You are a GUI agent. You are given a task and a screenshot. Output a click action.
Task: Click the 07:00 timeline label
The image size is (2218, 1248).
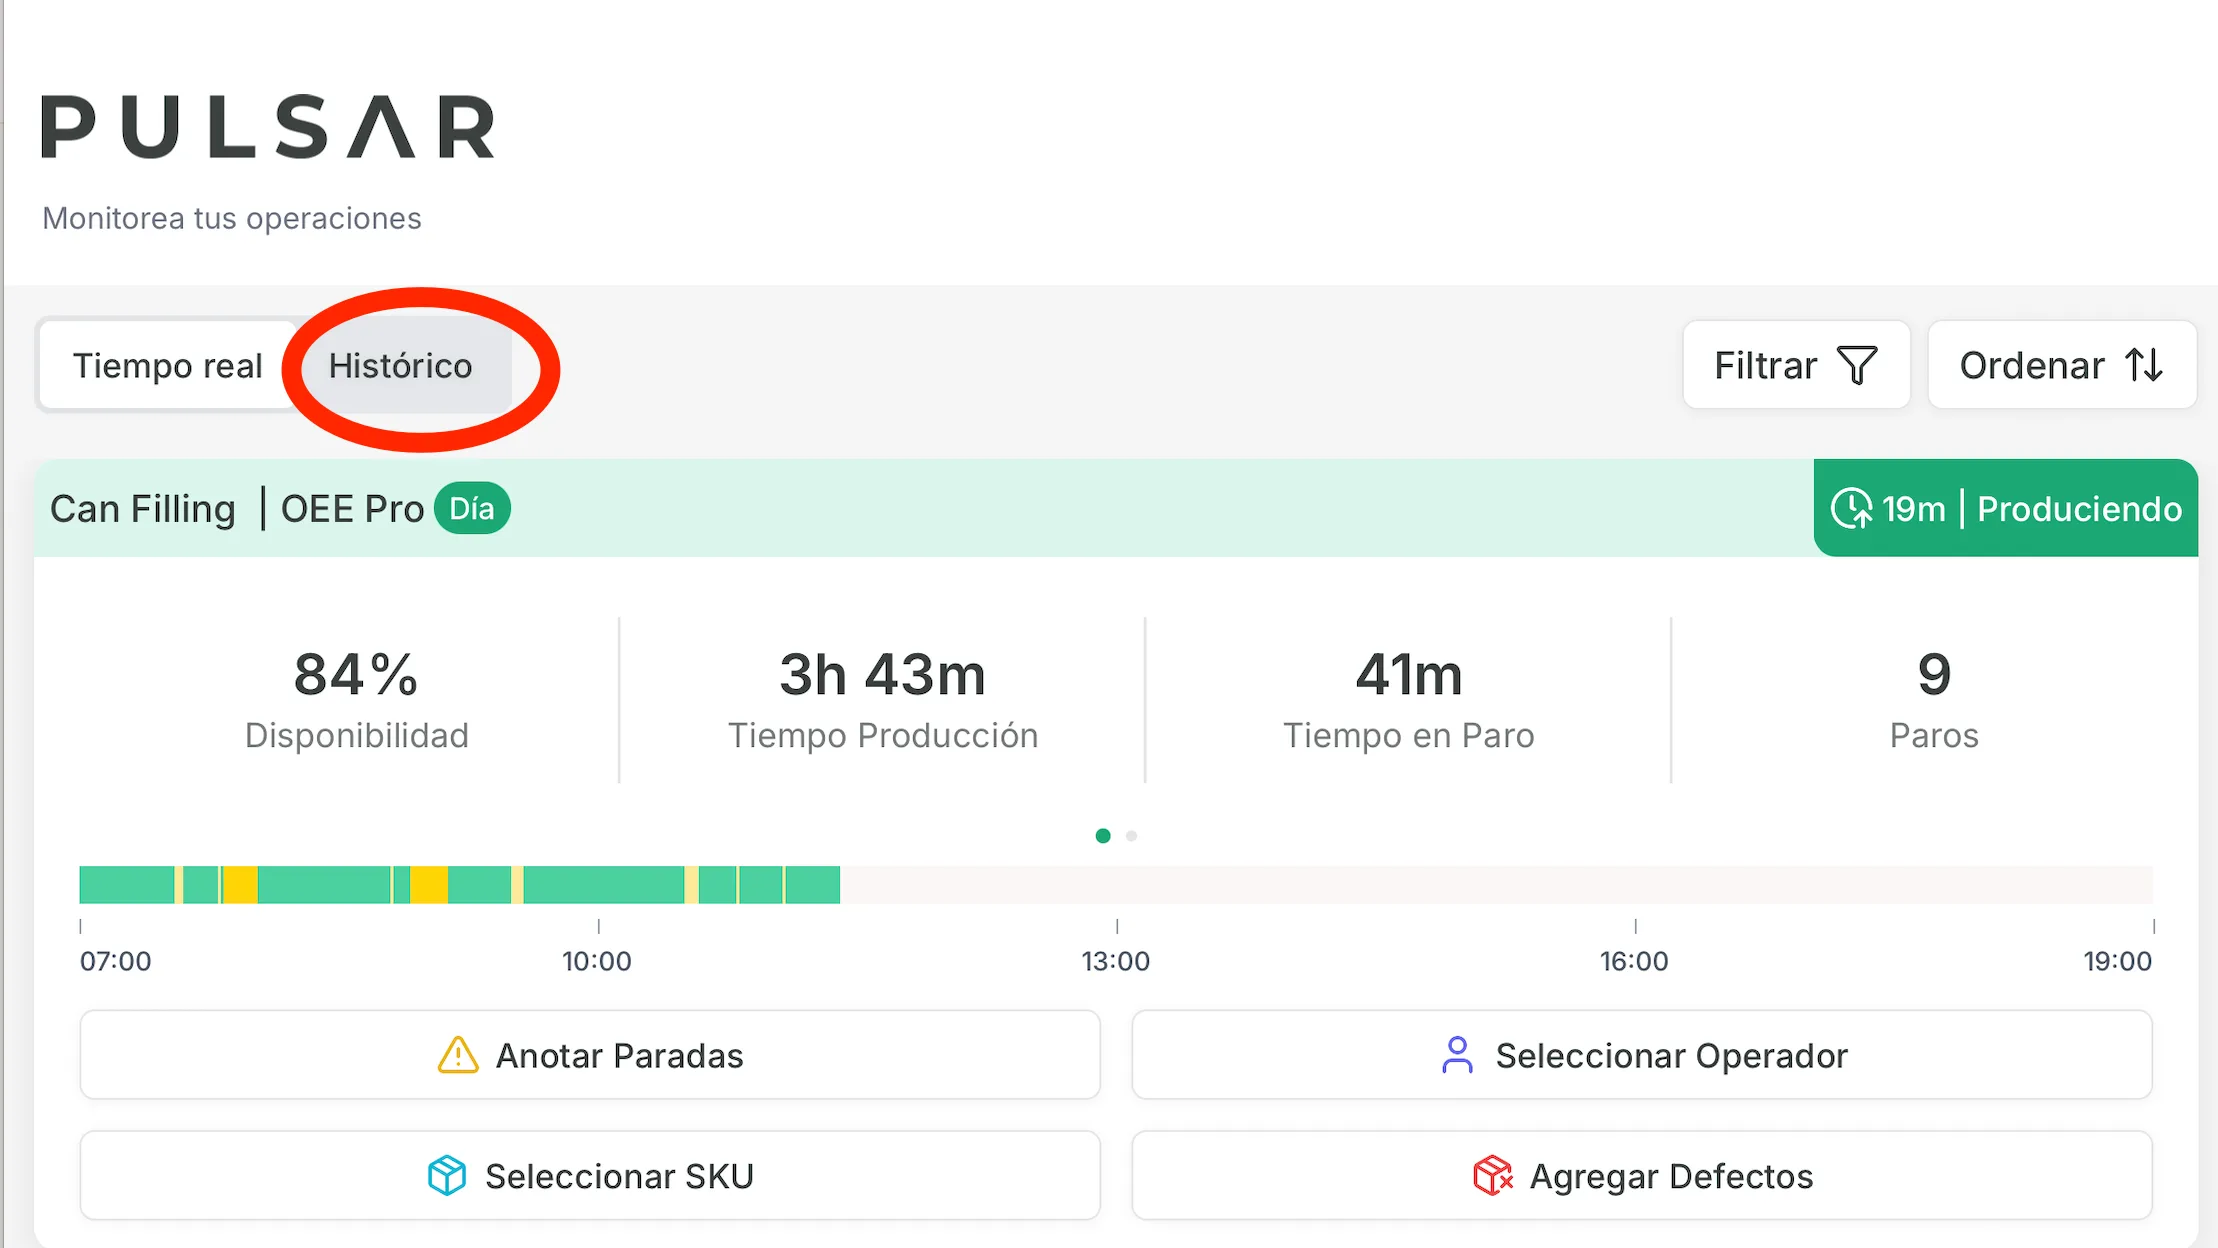click(x=116, y=961)
